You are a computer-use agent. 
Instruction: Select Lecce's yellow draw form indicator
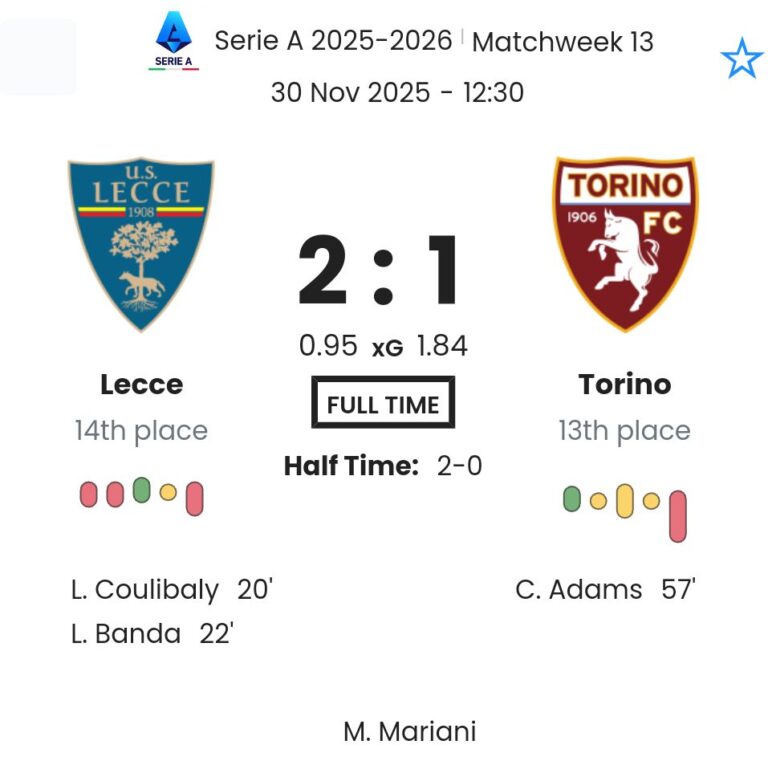[168, 492]
